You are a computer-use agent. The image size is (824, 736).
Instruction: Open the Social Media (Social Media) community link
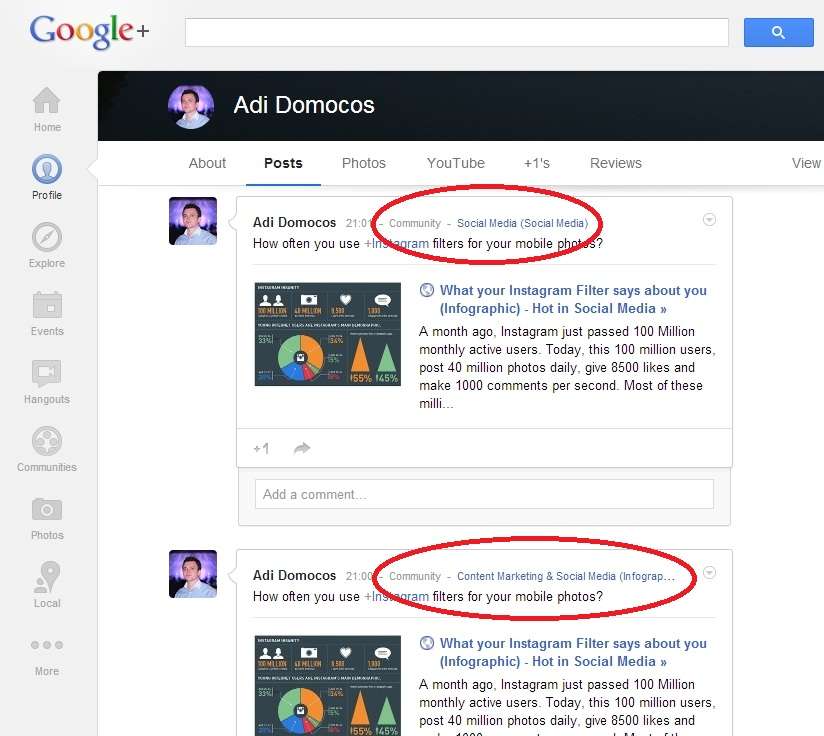(x=522, y=223)
